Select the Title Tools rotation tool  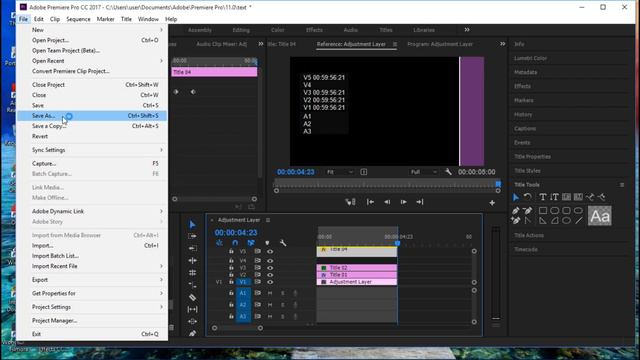point(528,198)
